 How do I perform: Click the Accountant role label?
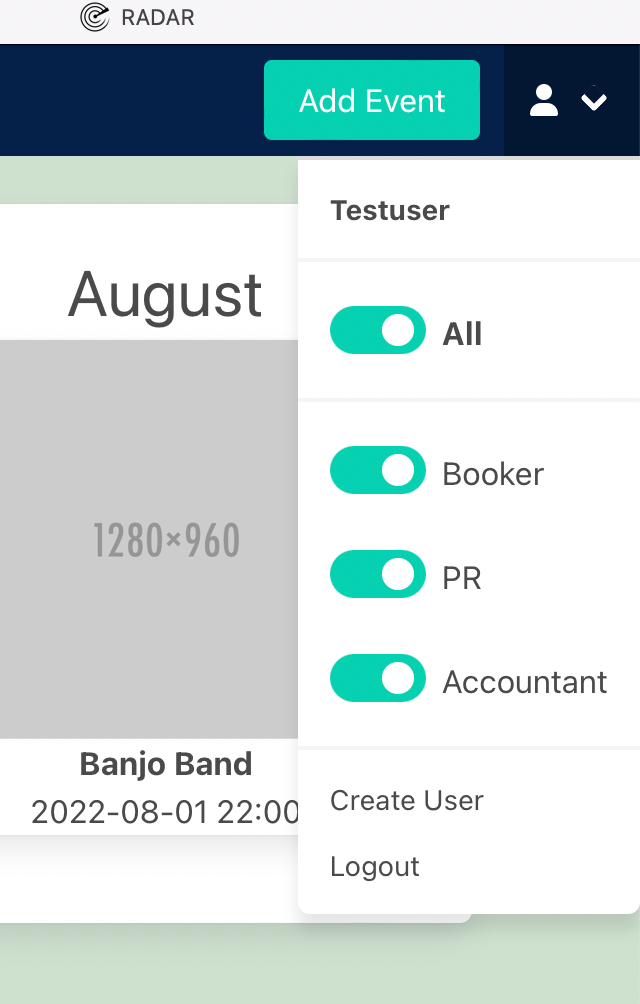(524, 682)
